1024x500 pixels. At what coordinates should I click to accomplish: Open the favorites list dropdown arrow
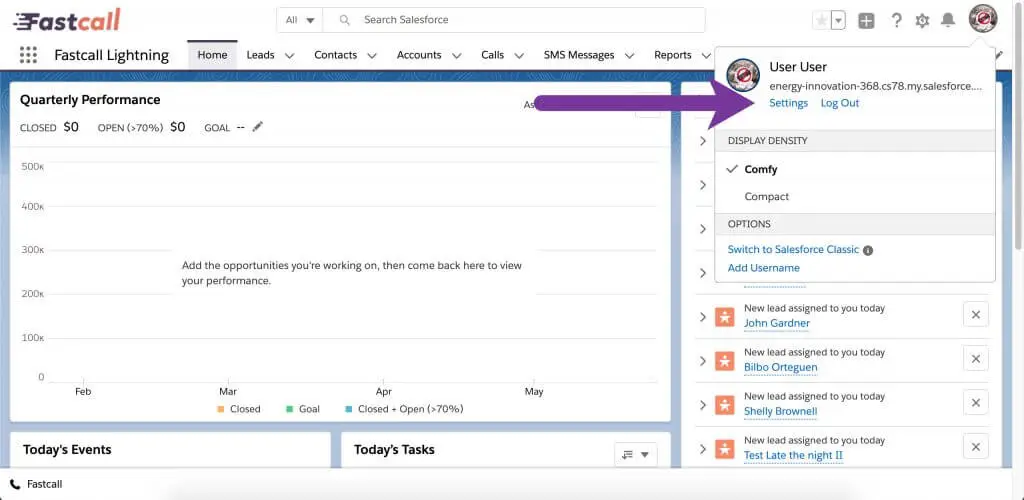pyautogui.click(x=839, y=21)
